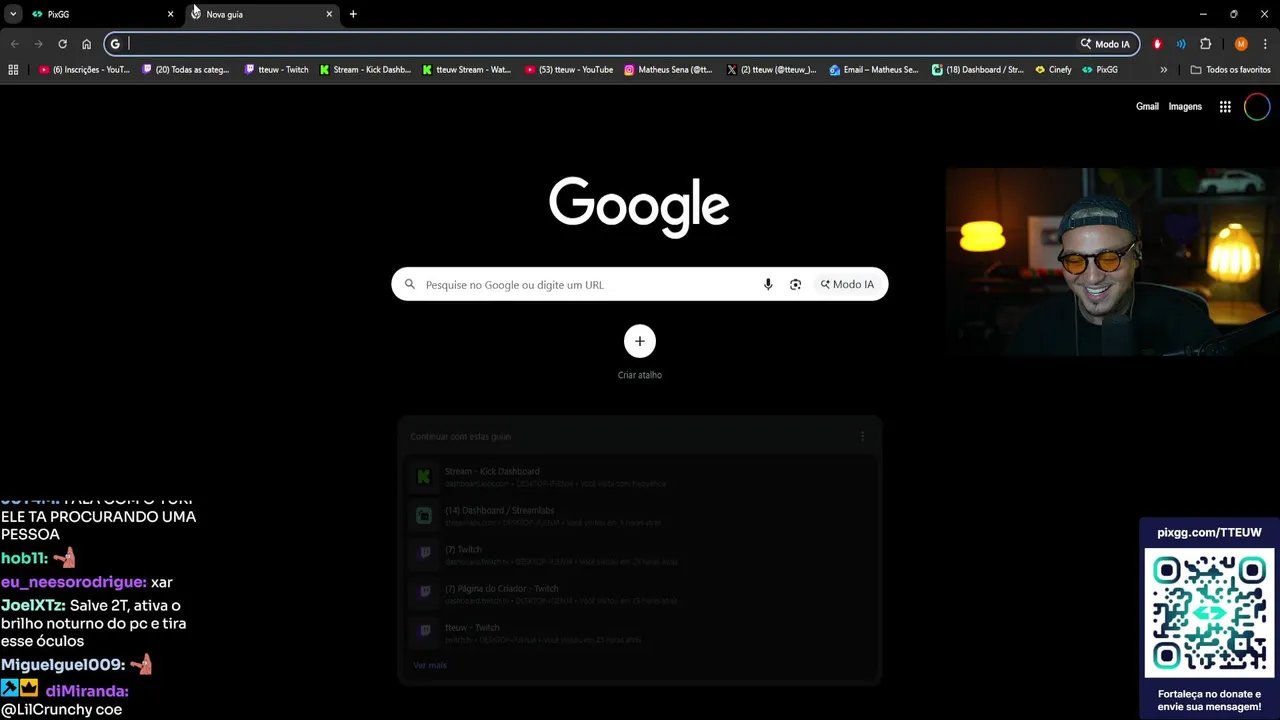Open the Chrome three-dot menu
The width and height of the screenshot is (1280, 720).
[x=1265, y=44]
